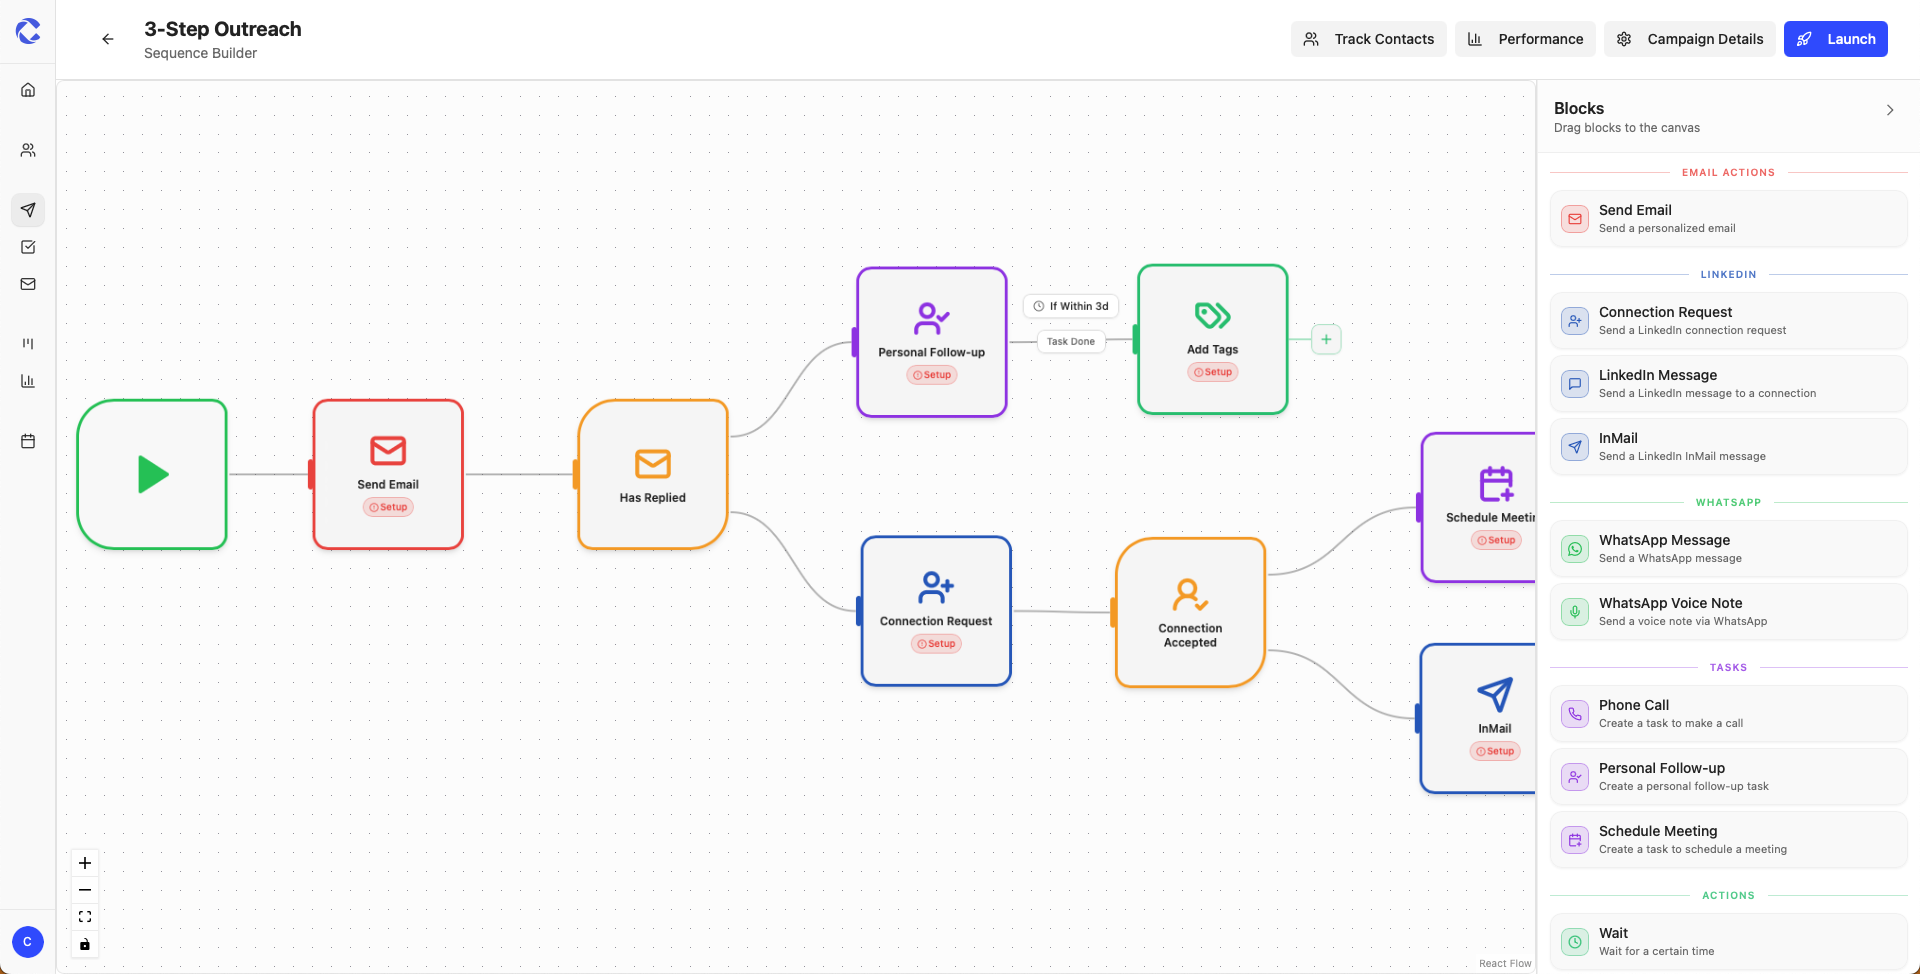Open the pipeline board icon in sidebar
The image size is (1920, 974).
point(28,343)
